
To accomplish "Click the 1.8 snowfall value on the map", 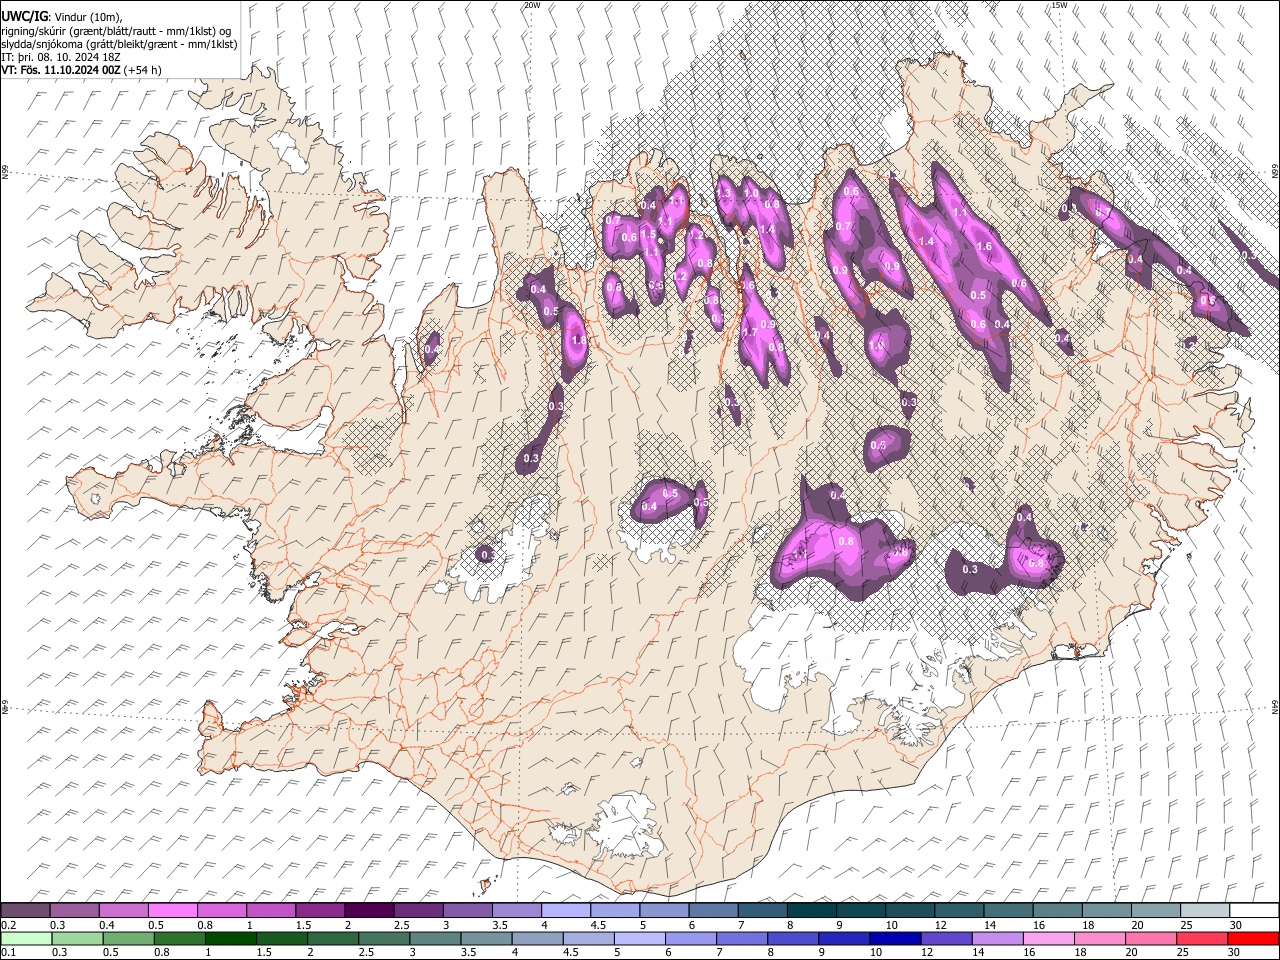I will pos(578,341).
